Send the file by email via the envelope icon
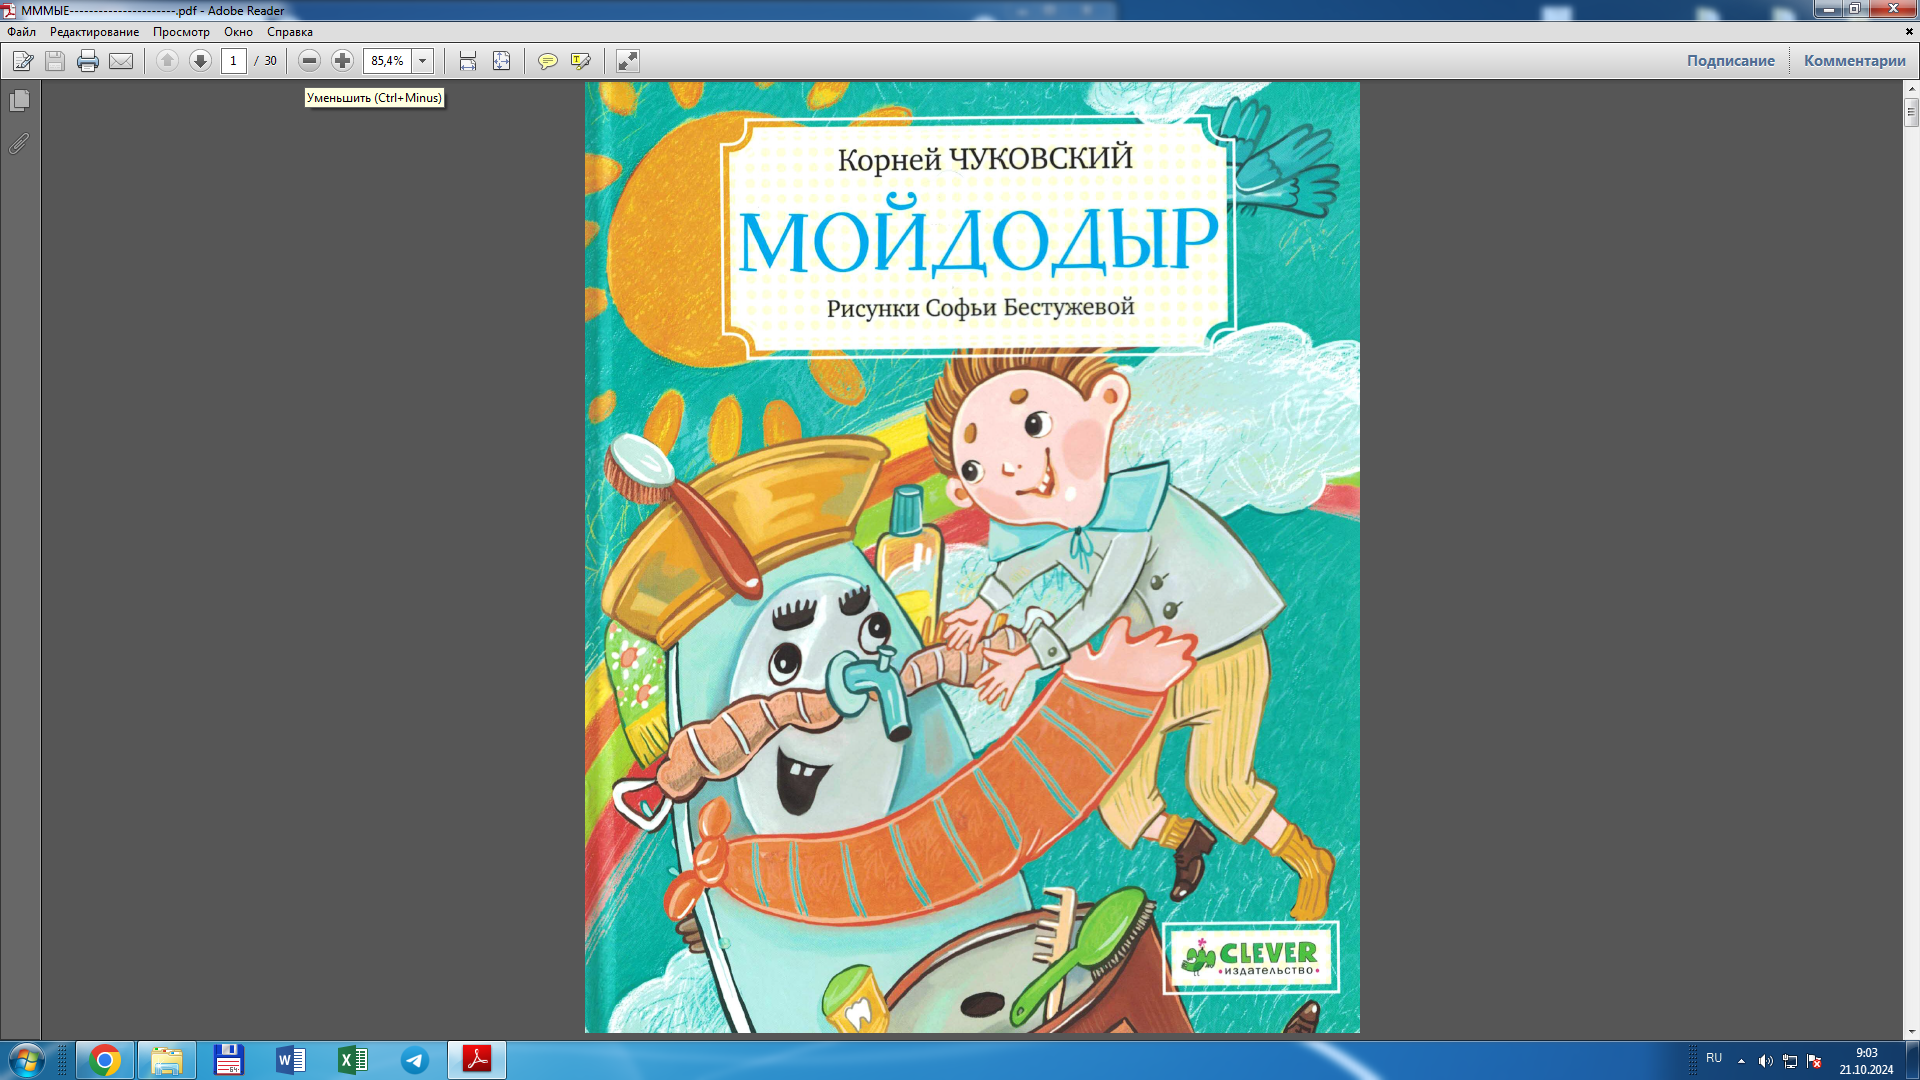 point(121,61)
